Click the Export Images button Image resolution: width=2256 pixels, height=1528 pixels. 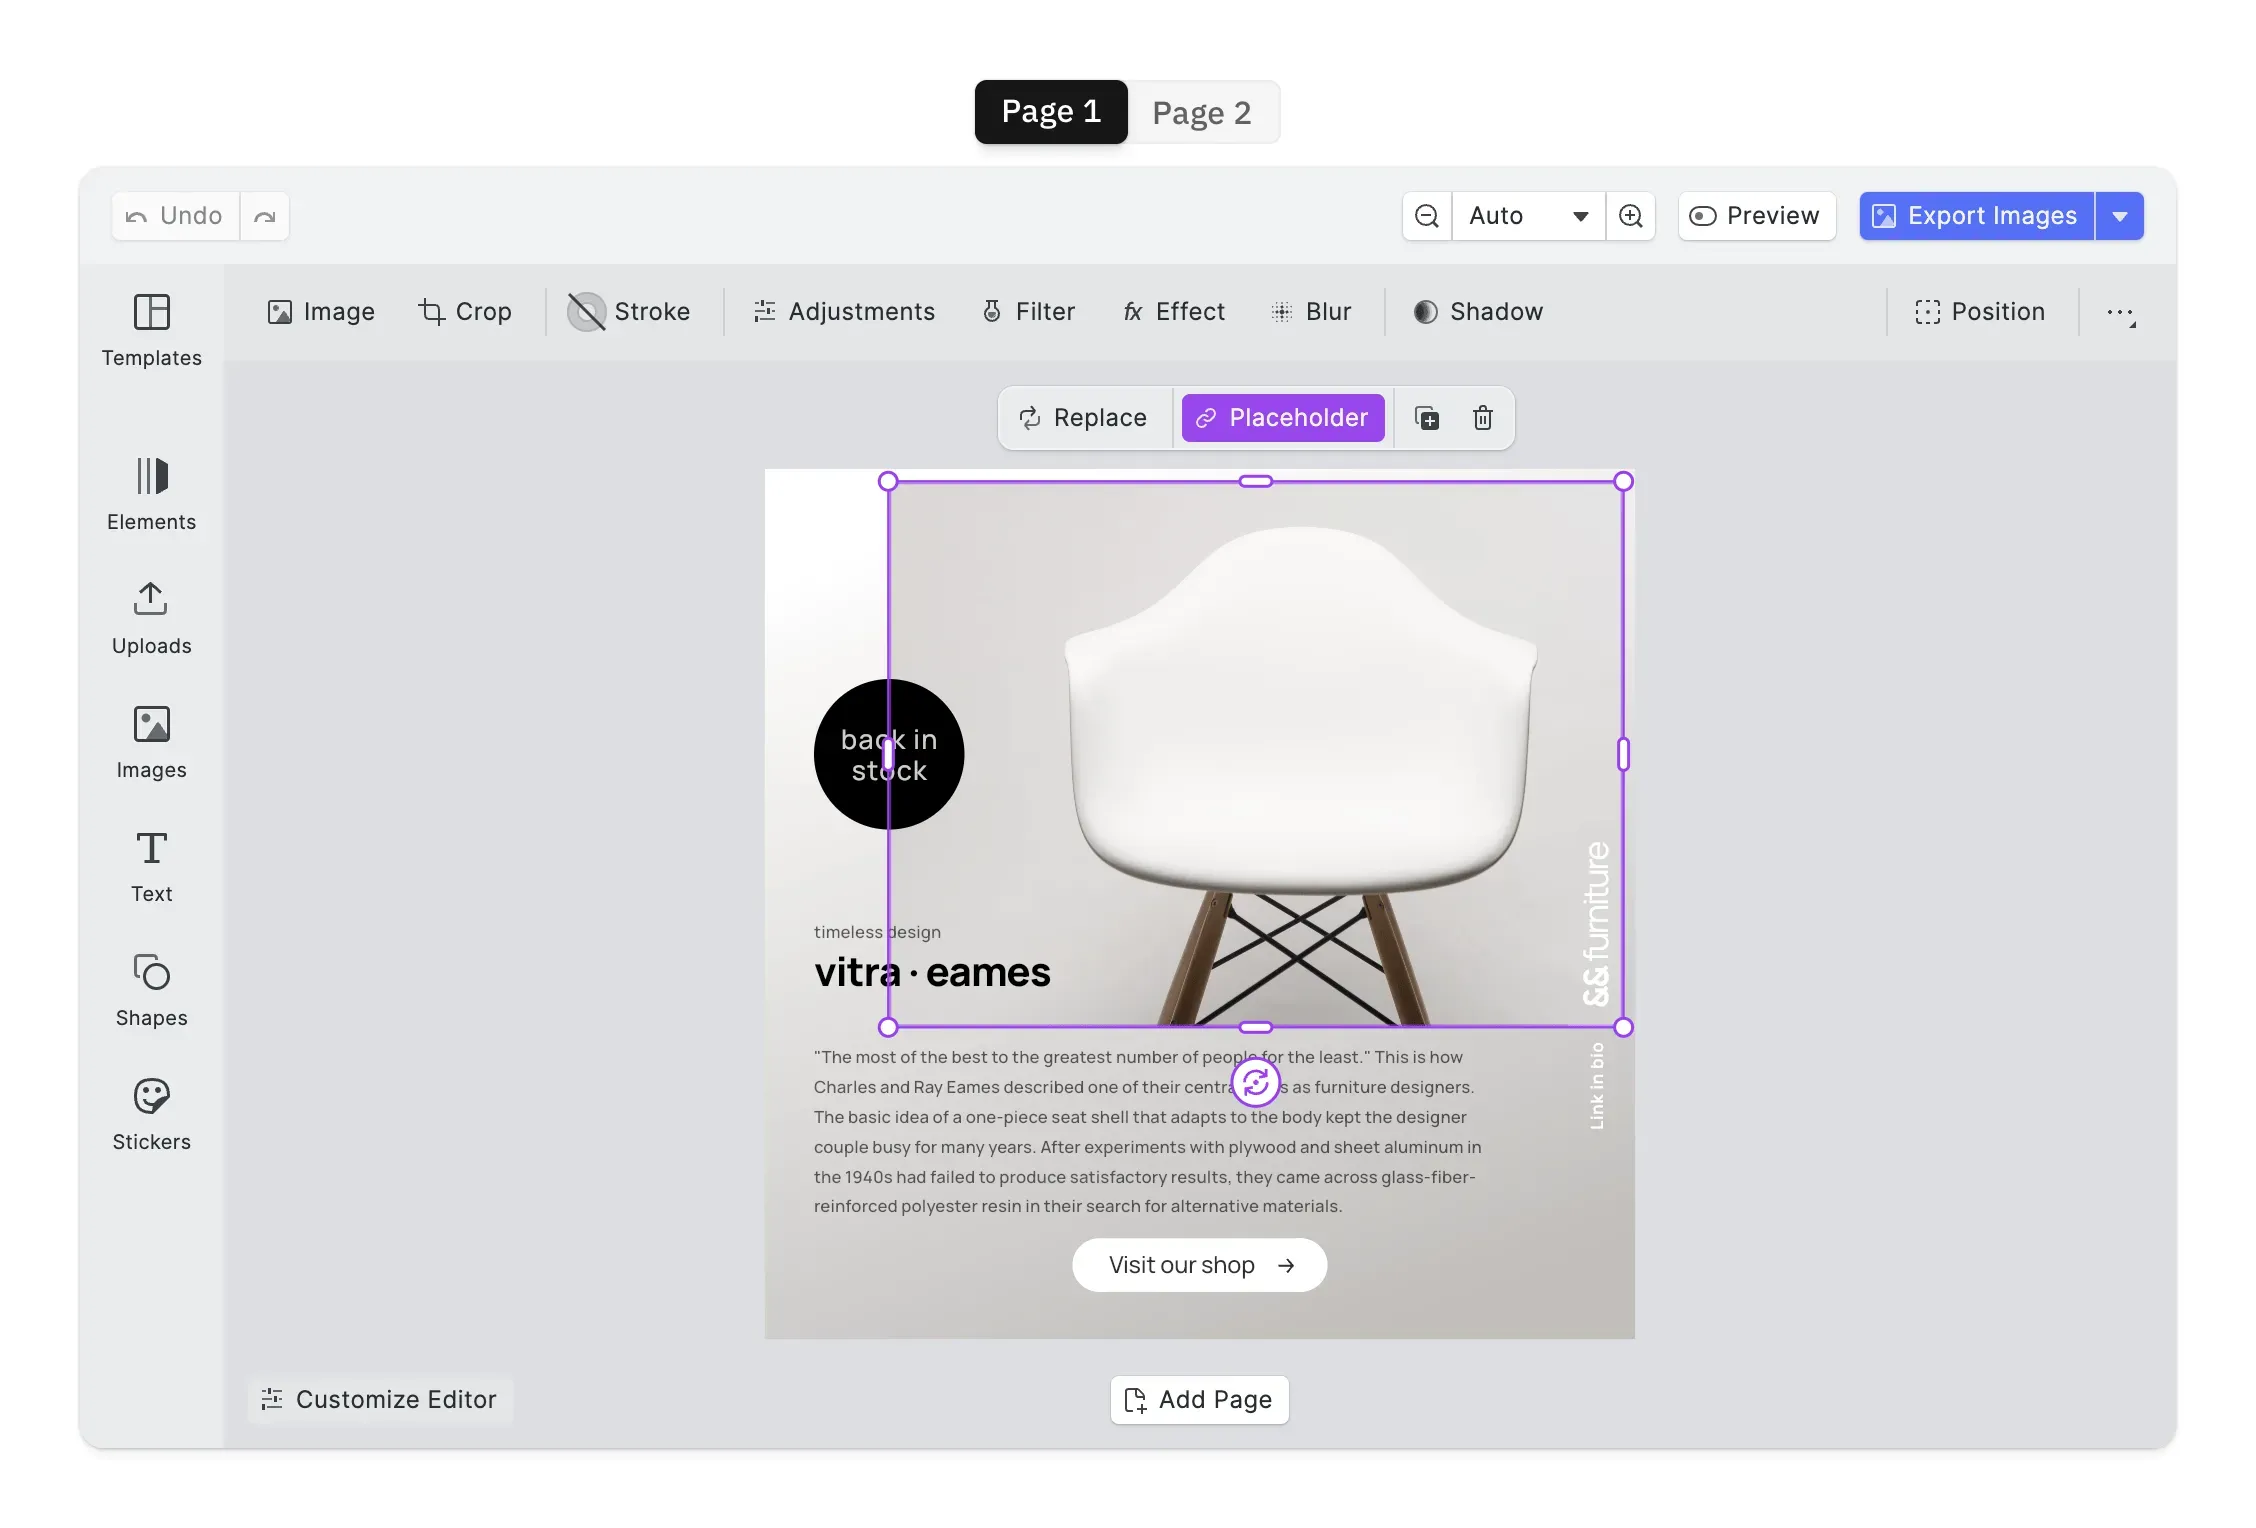coord(1976,216)
